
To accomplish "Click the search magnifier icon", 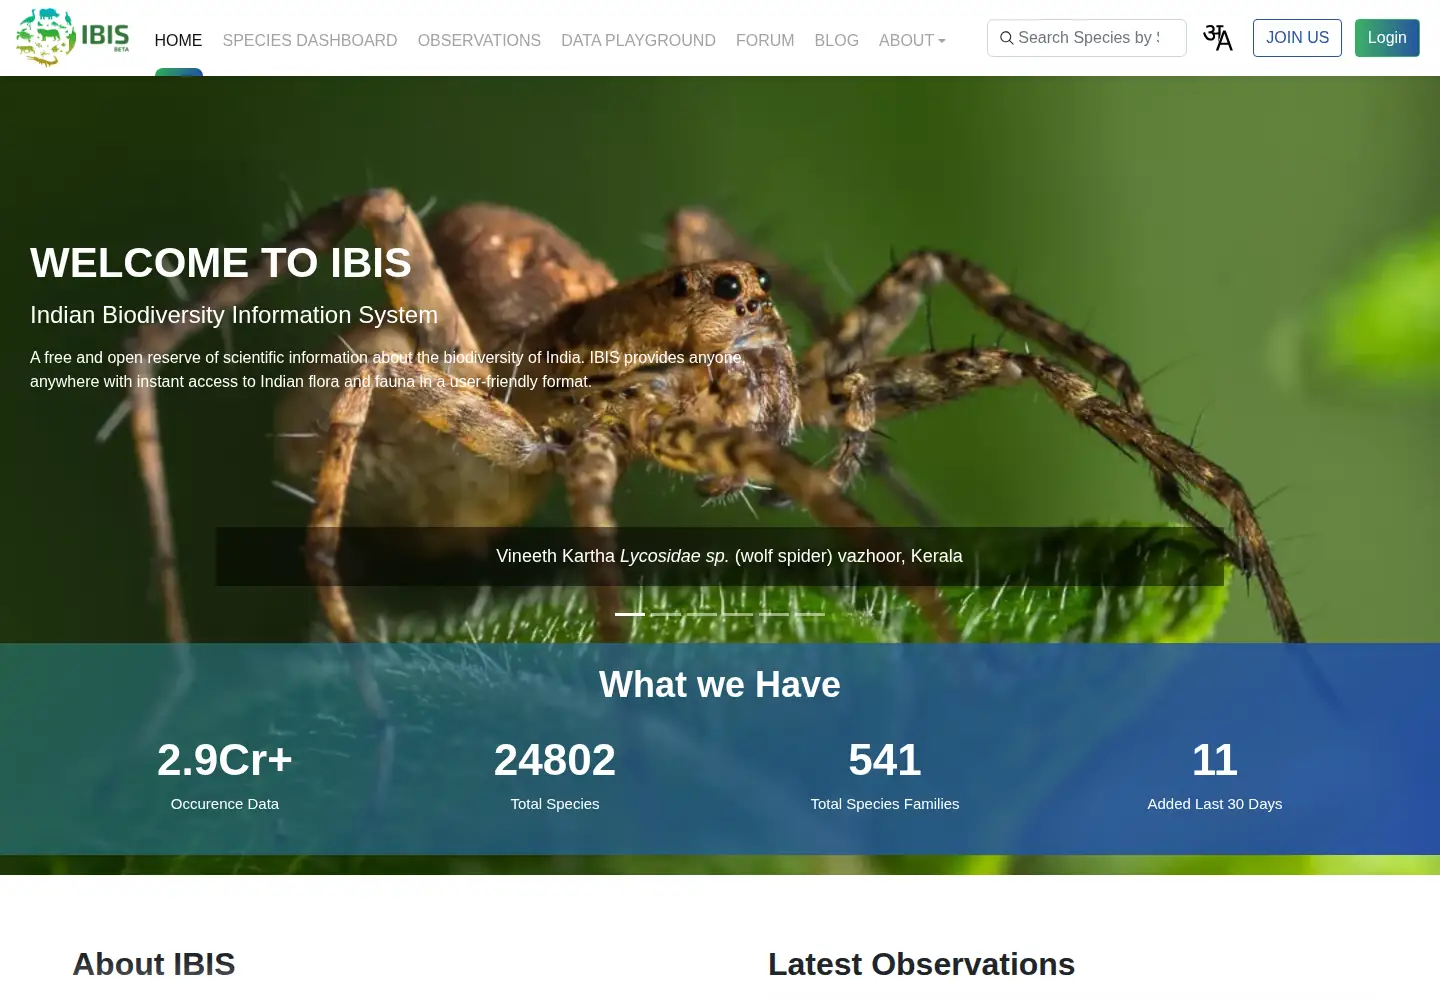I will [x=1006, y=38].
